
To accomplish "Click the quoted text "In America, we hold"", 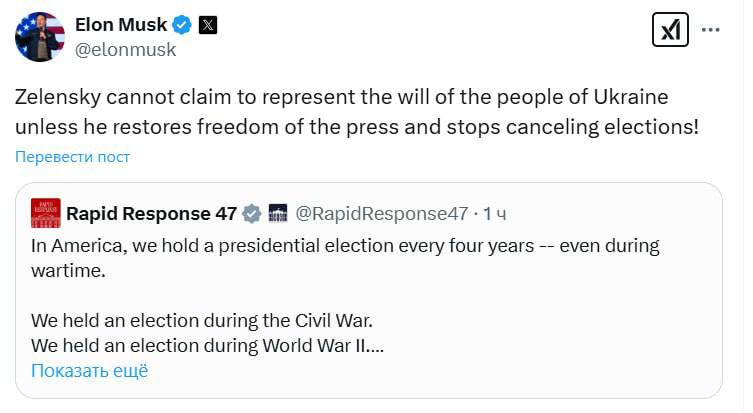I will pos(345,245).
